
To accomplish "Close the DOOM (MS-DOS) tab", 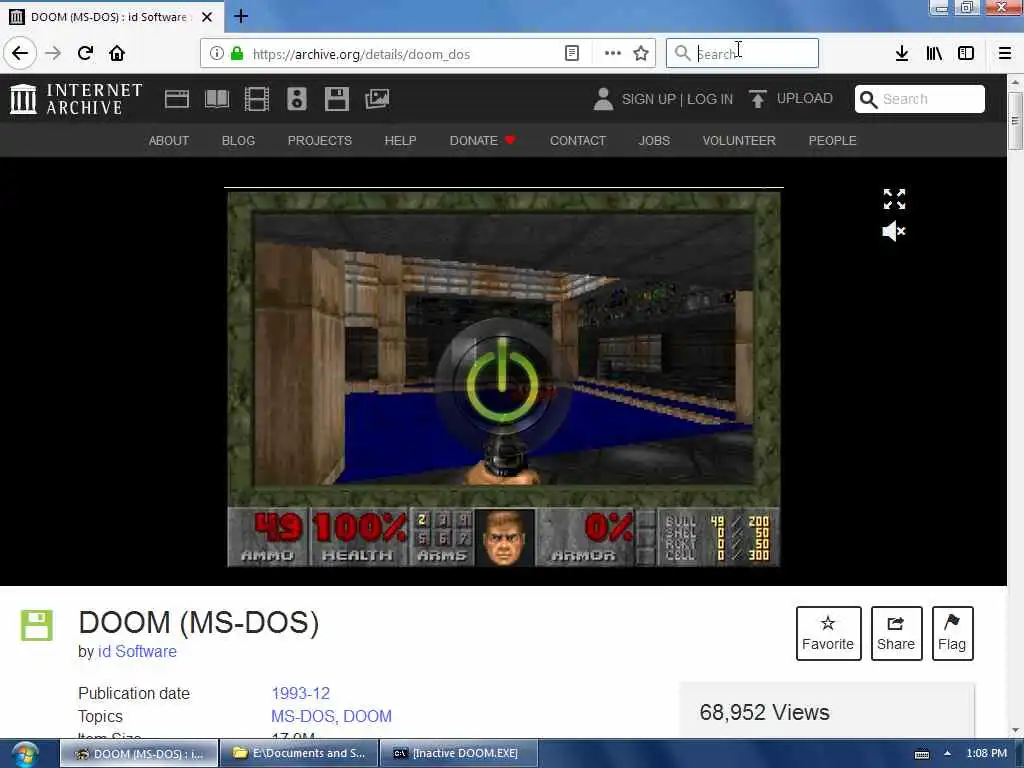I will pos(207,17).
